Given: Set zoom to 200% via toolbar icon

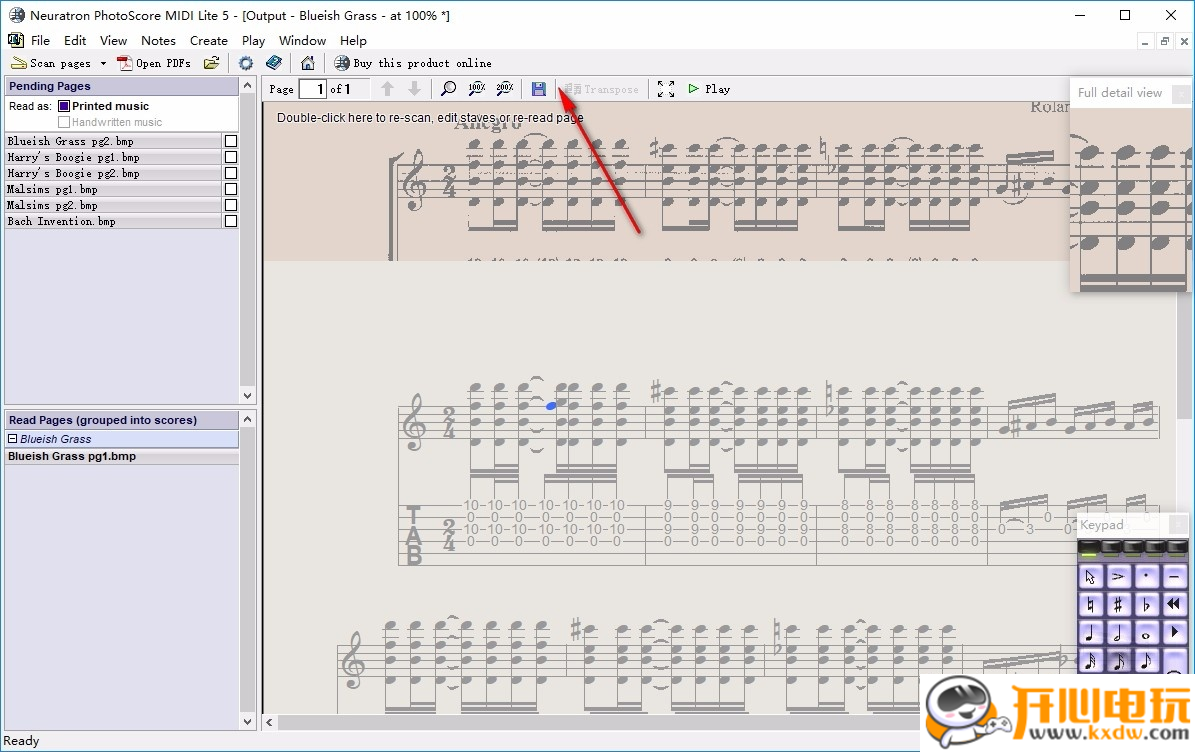Looking at the screenshot, I should point(505,89).
